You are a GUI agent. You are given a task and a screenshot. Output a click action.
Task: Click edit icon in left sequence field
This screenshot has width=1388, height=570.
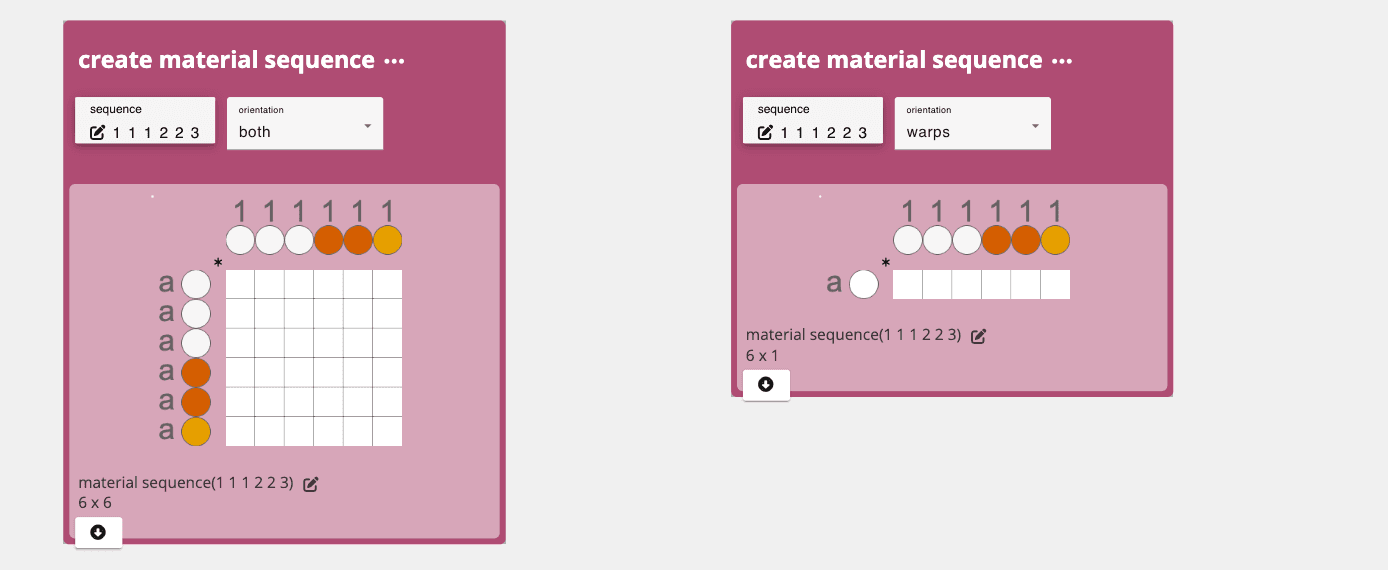click(x=98, y=133)
